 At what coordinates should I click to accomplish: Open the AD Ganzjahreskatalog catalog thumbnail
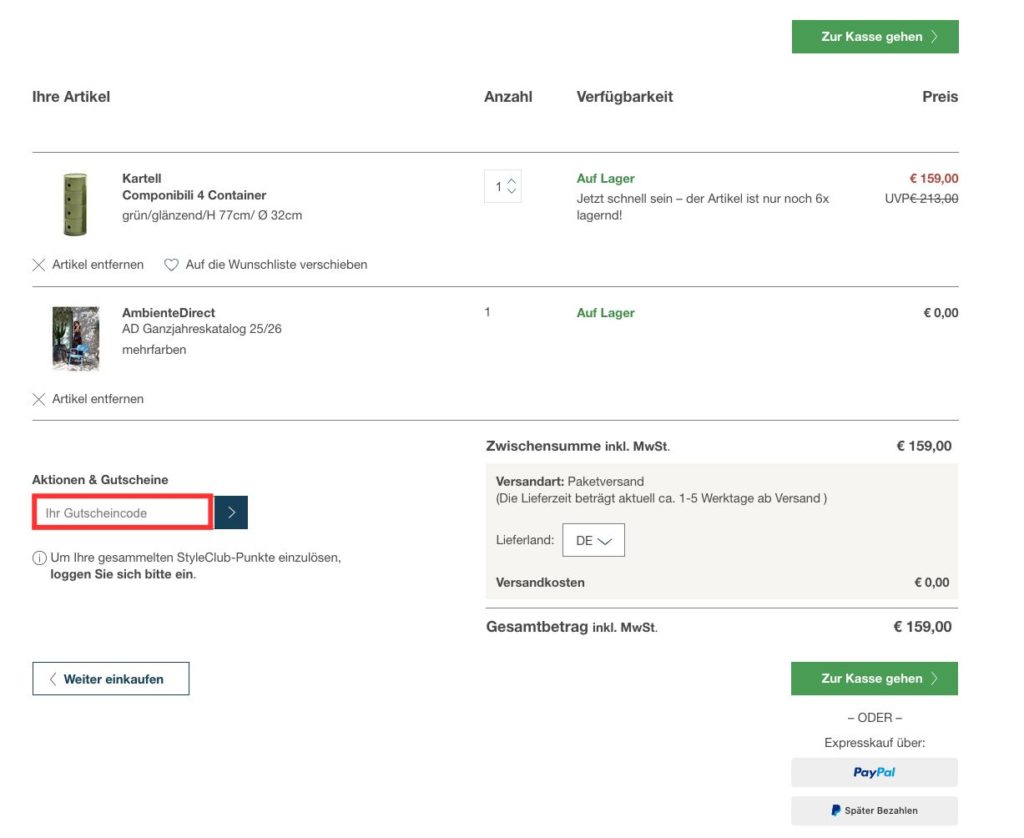point(76,338)
